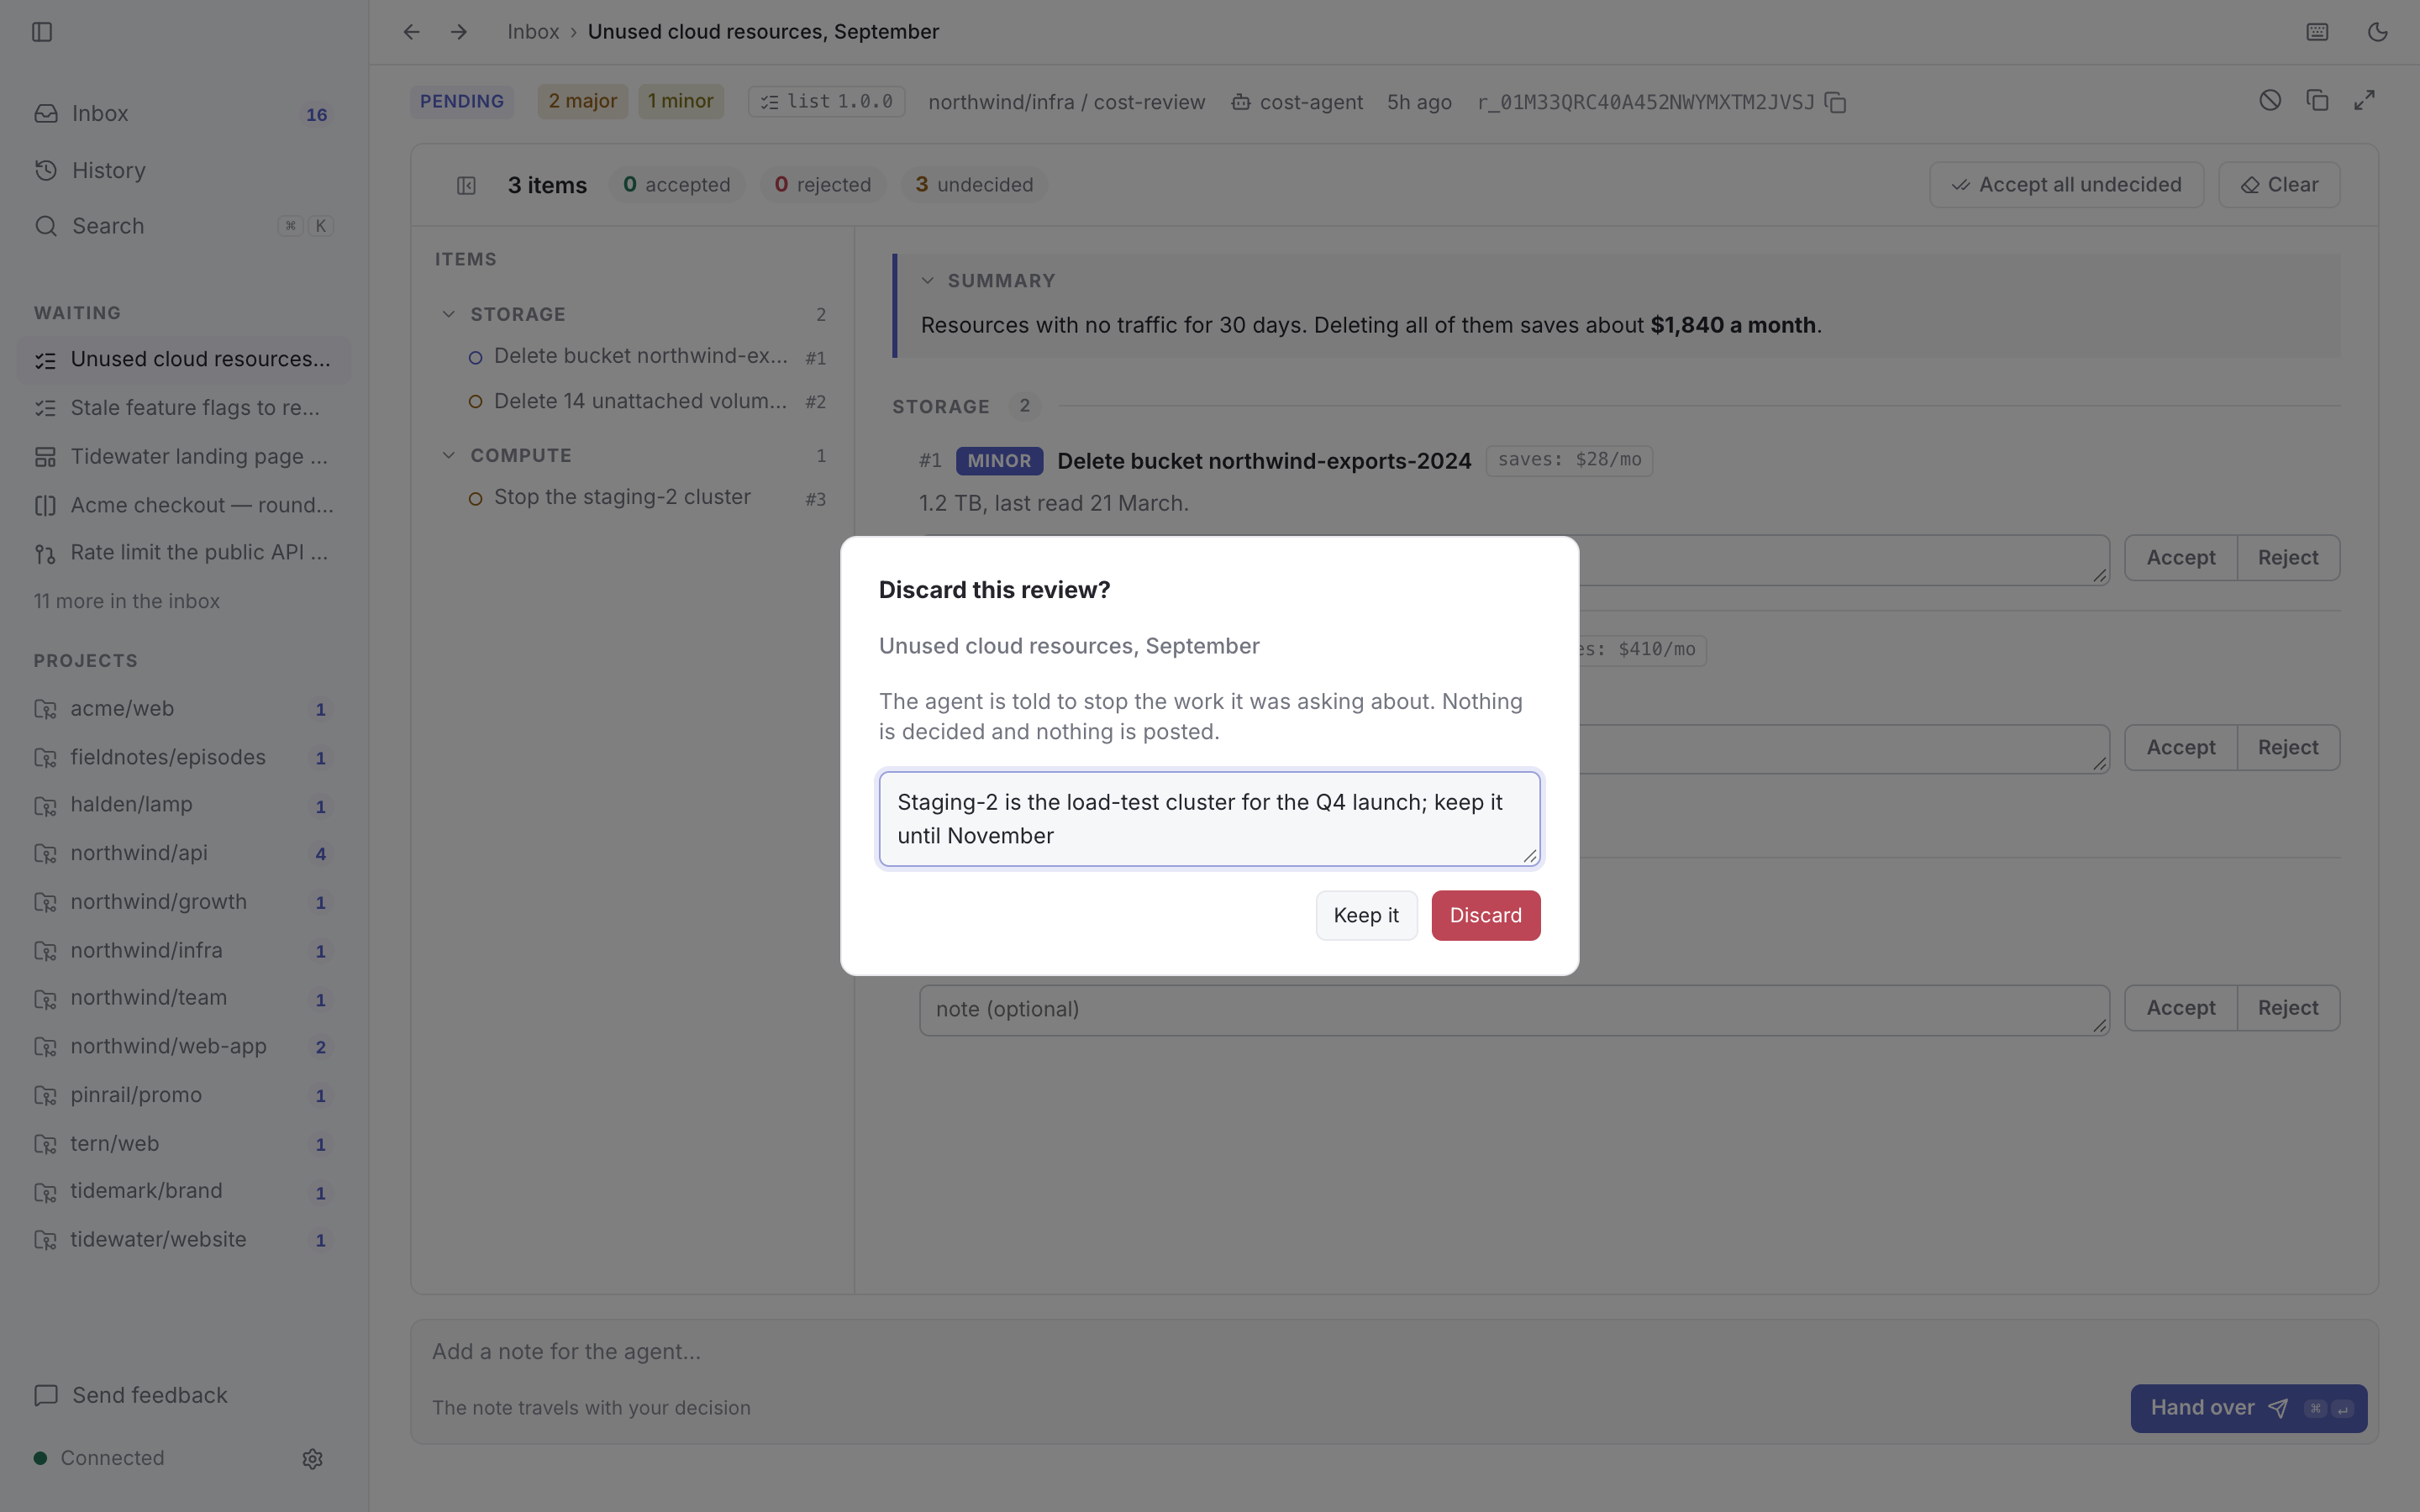The width and height of the screenshot is (2420, 1512).
Task: Select item Delete 14 unattached volumes #2
Action: pyautogui.click(x=646, y=401)
